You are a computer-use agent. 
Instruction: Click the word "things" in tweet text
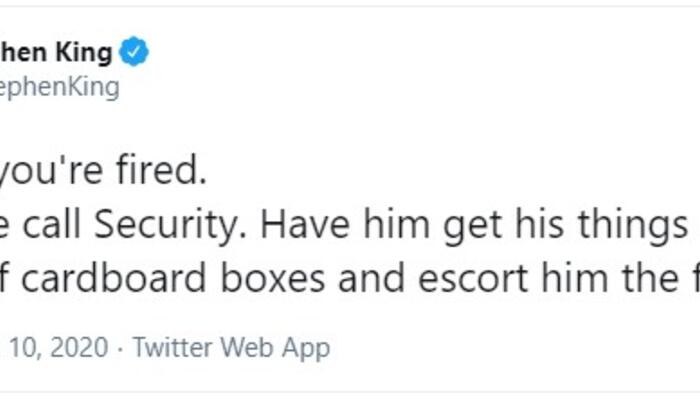[x=618, y=225]
